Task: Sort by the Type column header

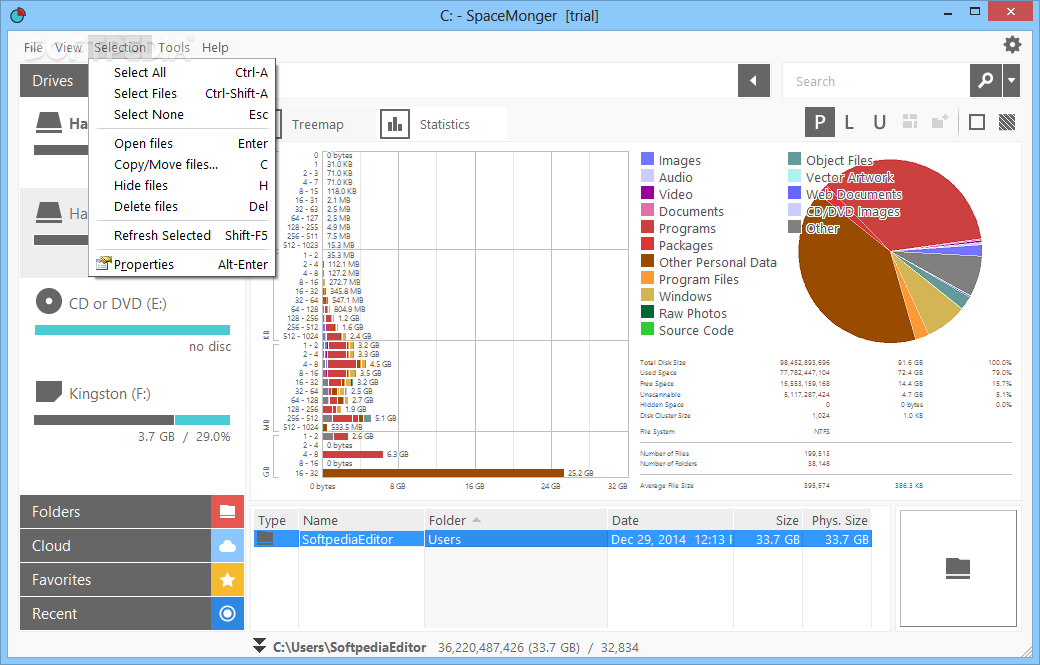Action: (275, 520)
